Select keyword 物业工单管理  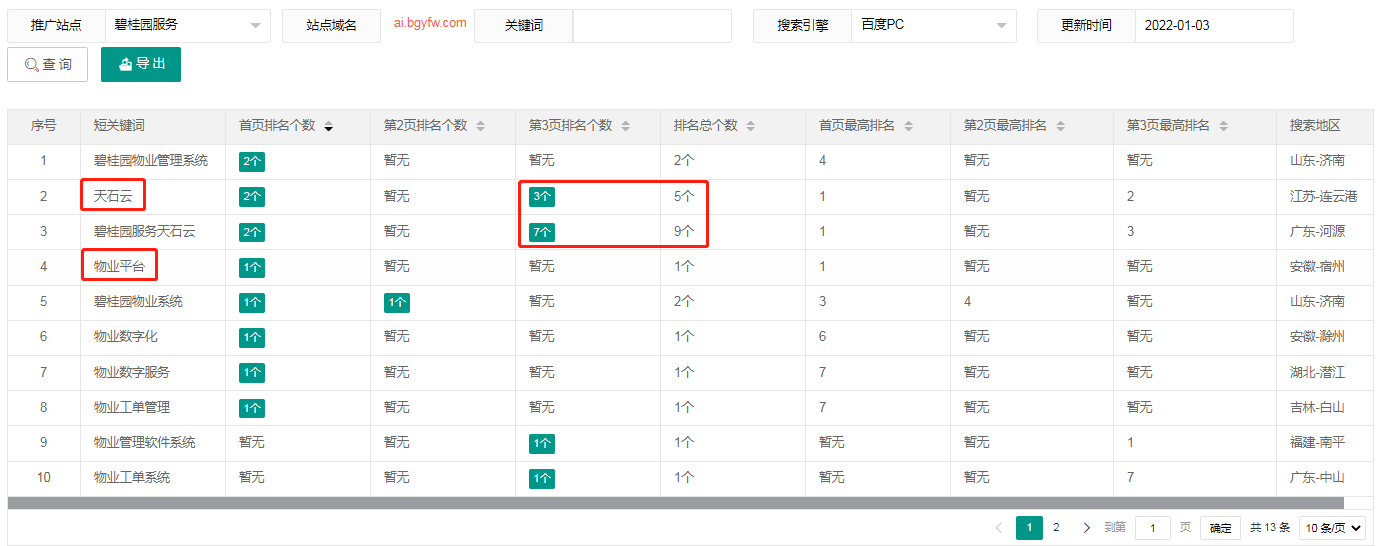[x=132, y=407]
